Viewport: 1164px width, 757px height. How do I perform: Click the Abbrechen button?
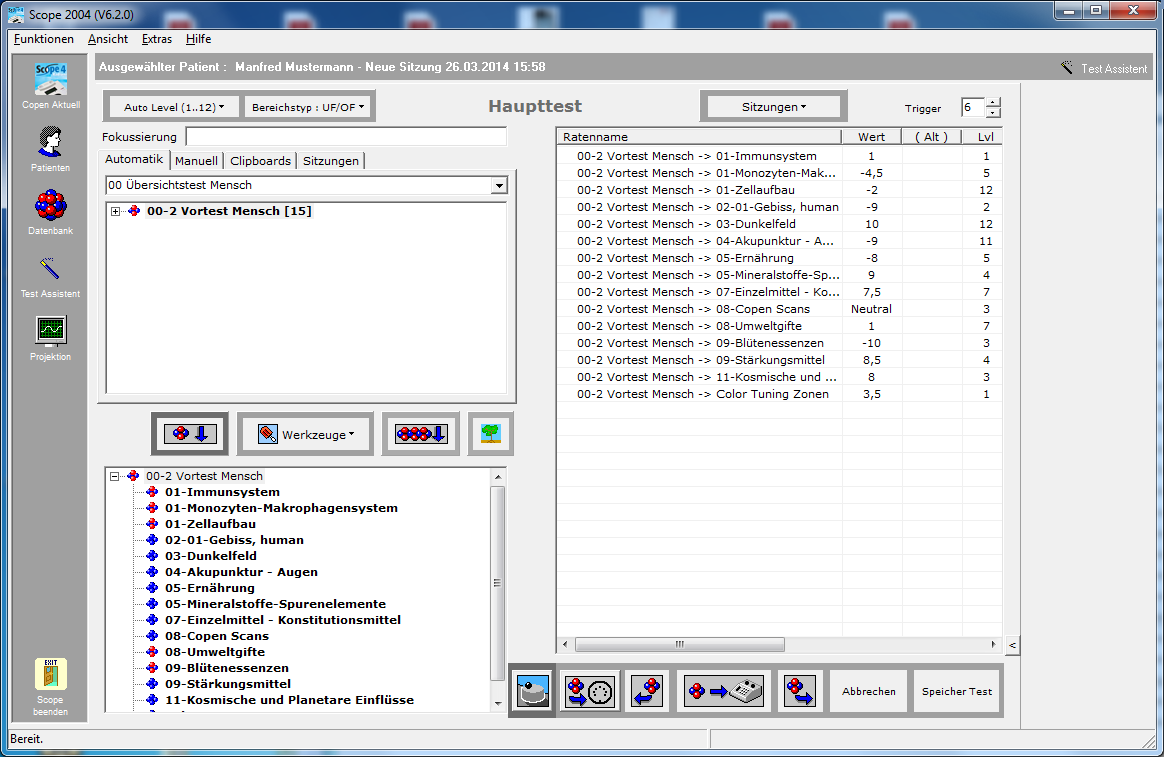click(x=868, y=691)
